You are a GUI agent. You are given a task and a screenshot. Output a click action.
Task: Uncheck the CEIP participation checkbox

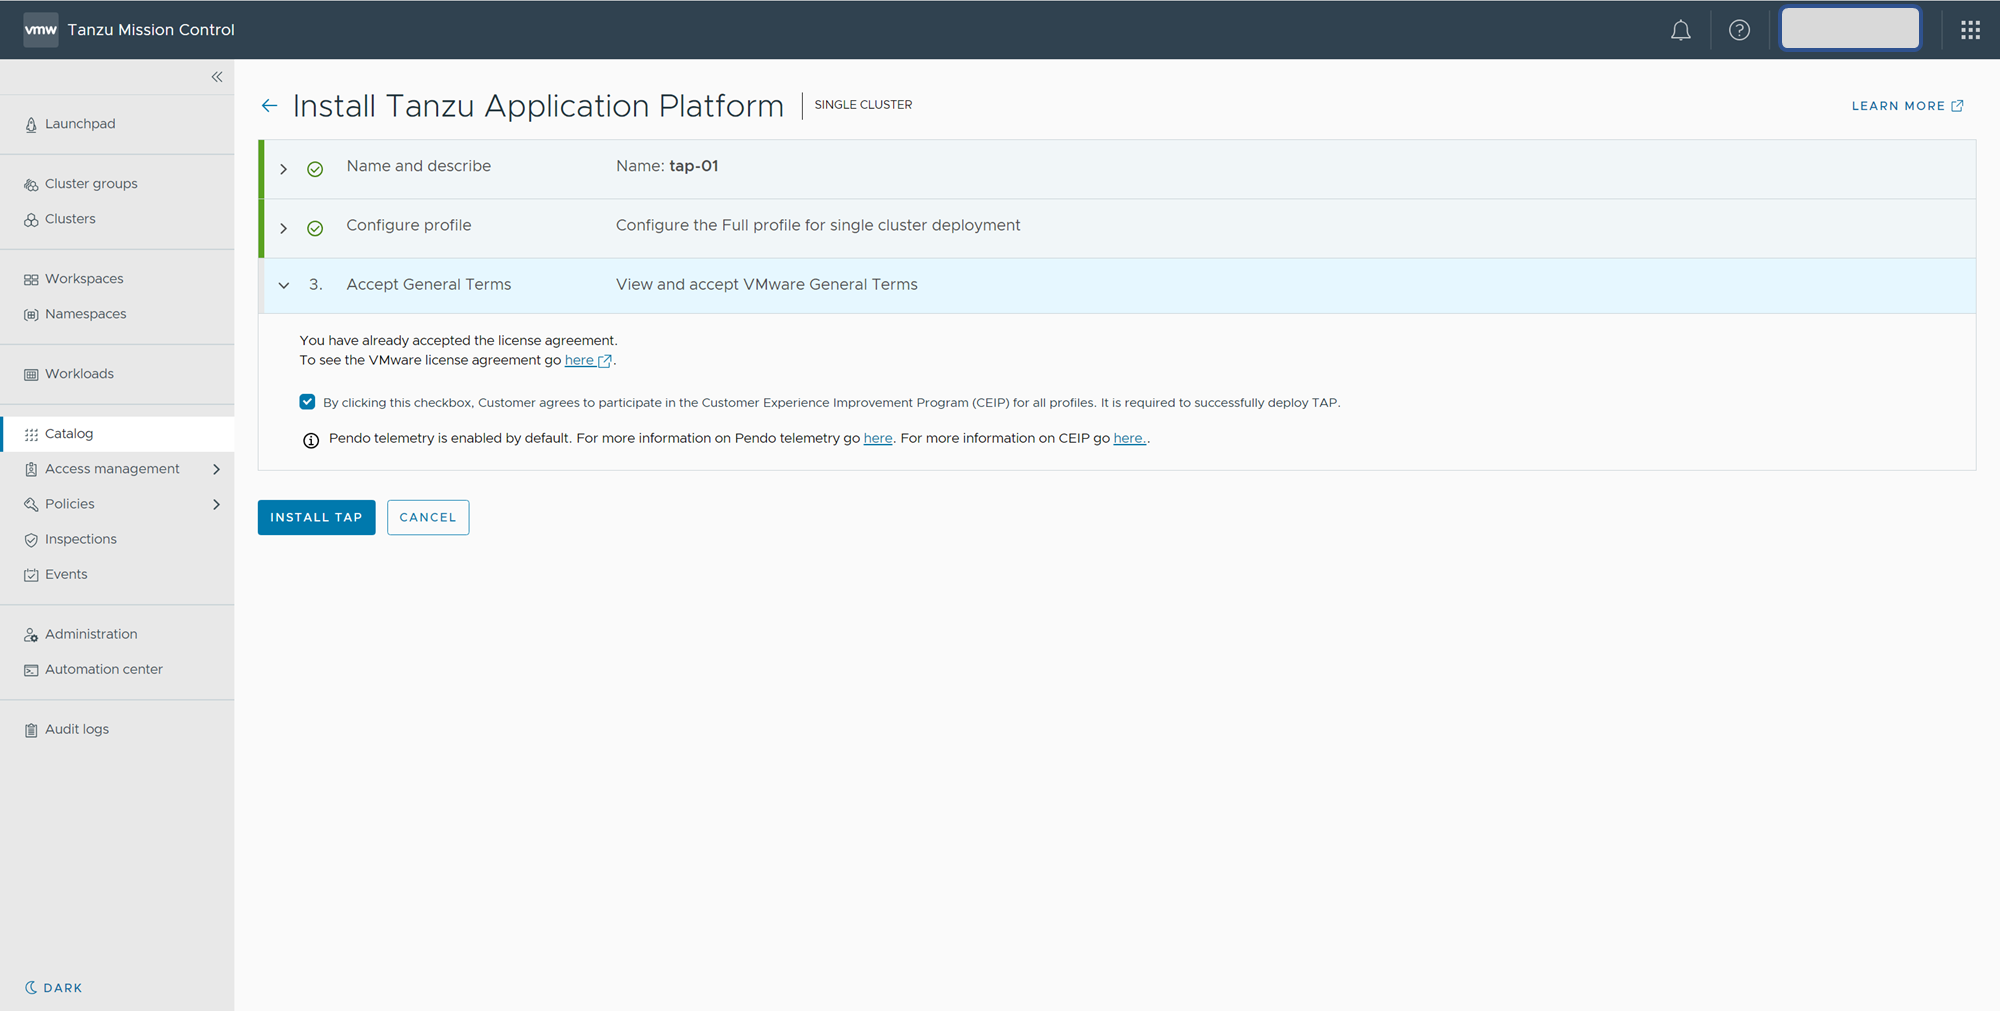point(307,402)
